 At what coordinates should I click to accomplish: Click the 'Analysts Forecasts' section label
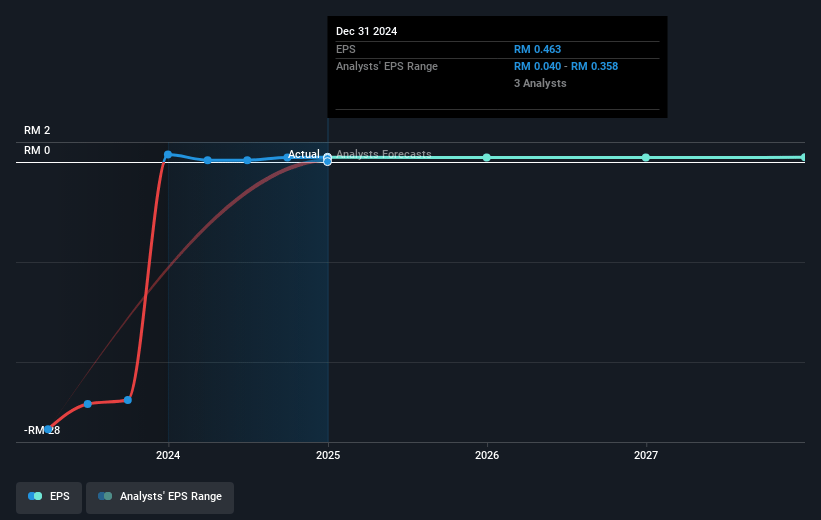tap(384, 154)
